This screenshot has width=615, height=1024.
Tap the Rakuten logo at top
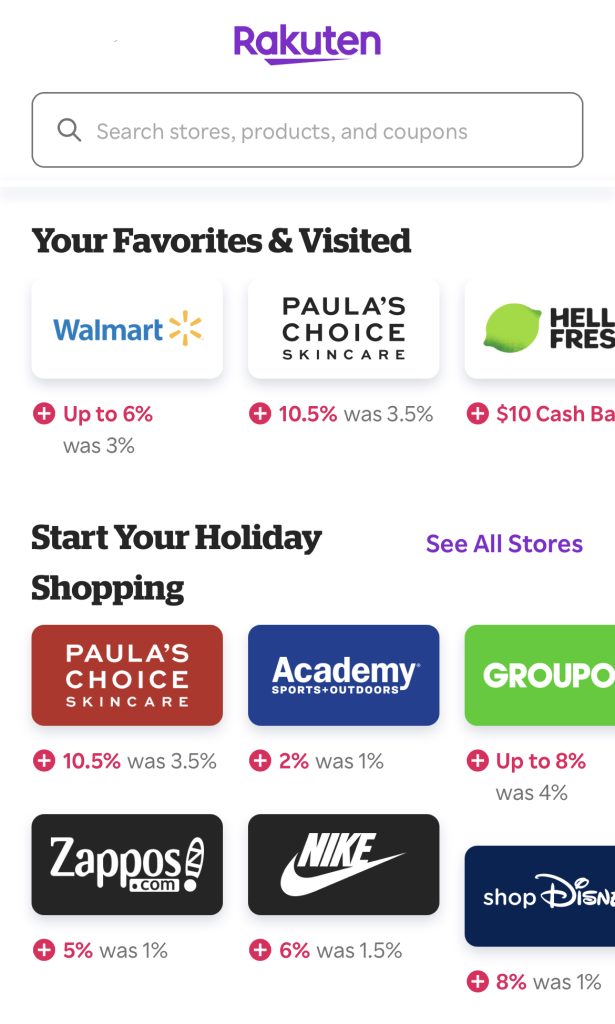pos(307,44)
